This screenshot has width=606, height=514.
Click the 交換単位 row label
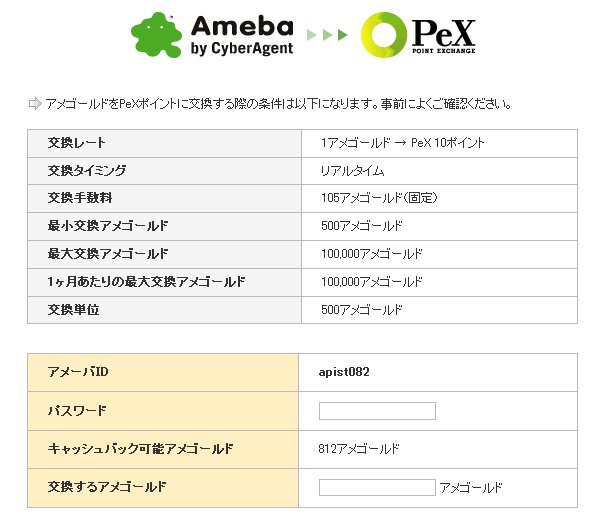click(74, 310)
